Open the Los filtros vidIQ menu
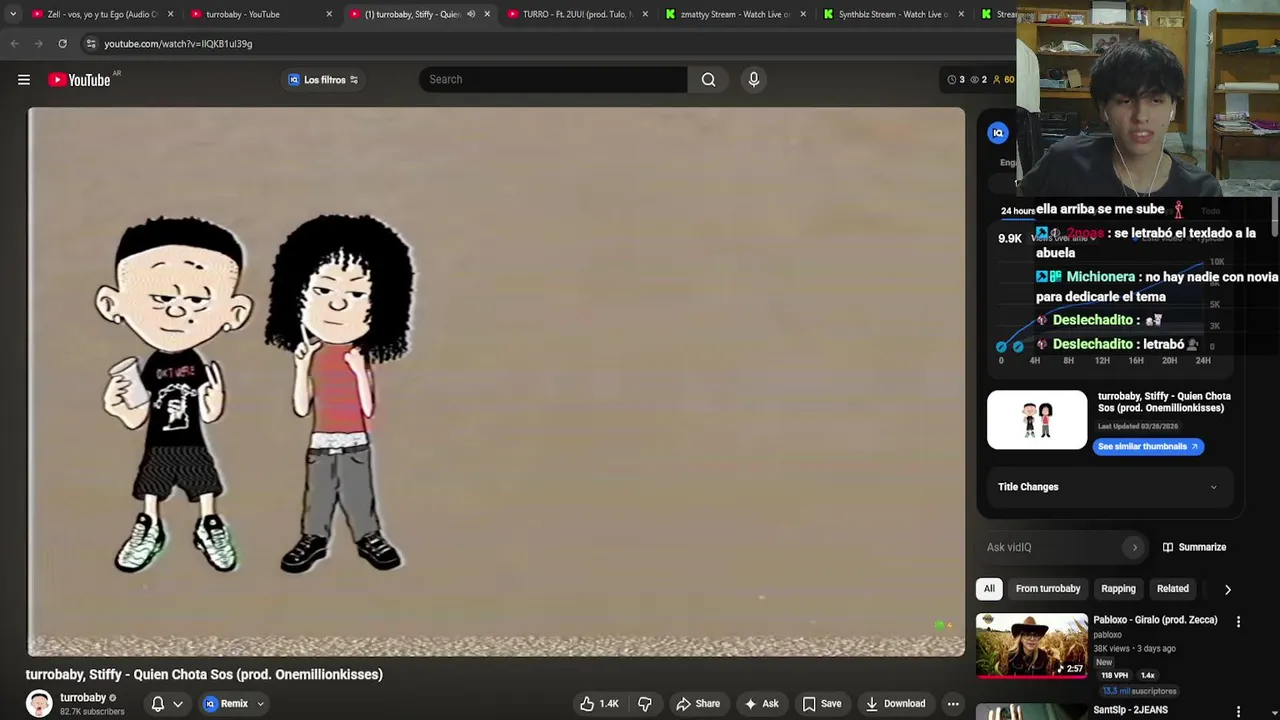The height and width of the screenshot is (720, 1280). pos(323,80)
